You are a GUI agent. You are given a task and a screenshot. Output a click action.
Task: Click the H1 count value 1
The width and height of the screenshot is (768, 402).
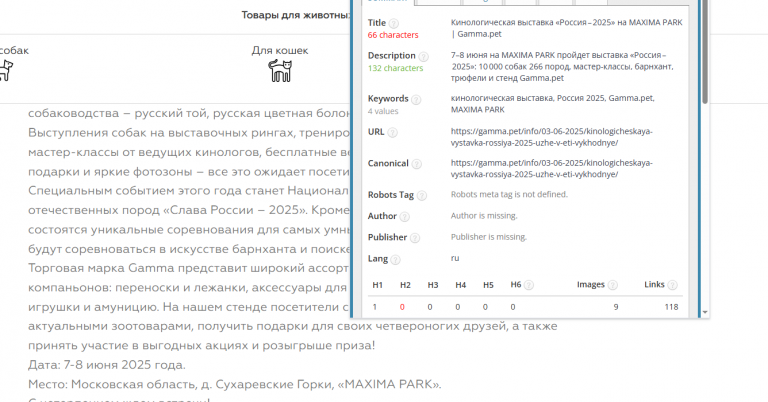[375, 307]
